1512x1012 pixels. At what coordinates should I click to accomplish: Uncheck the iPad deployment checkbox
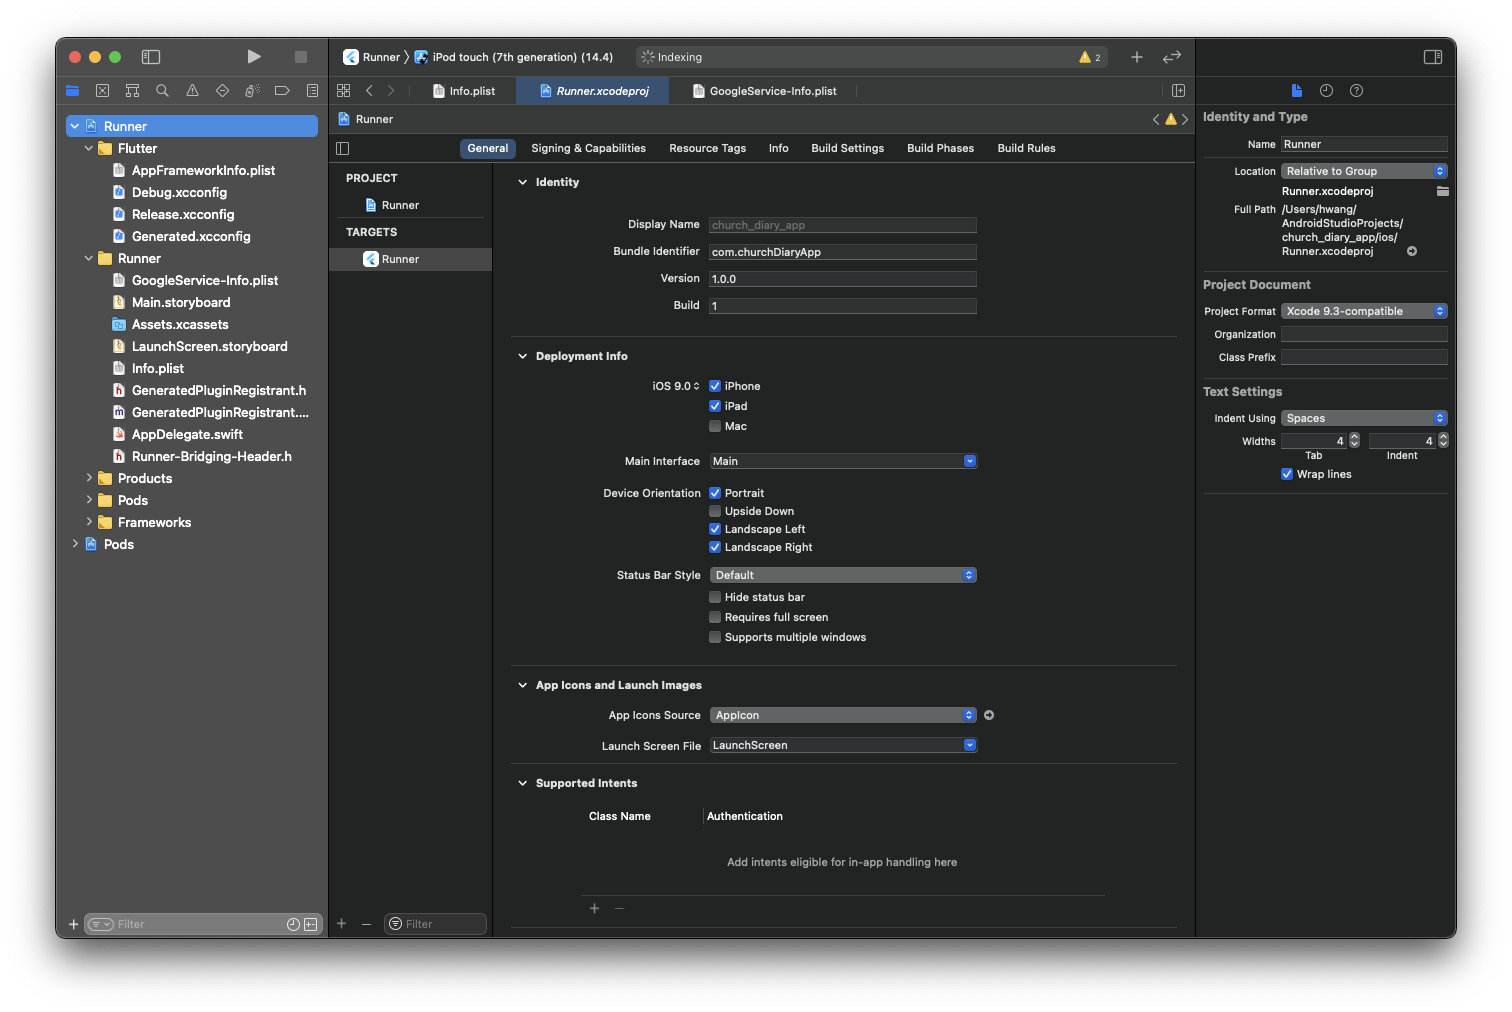[715, 406]
